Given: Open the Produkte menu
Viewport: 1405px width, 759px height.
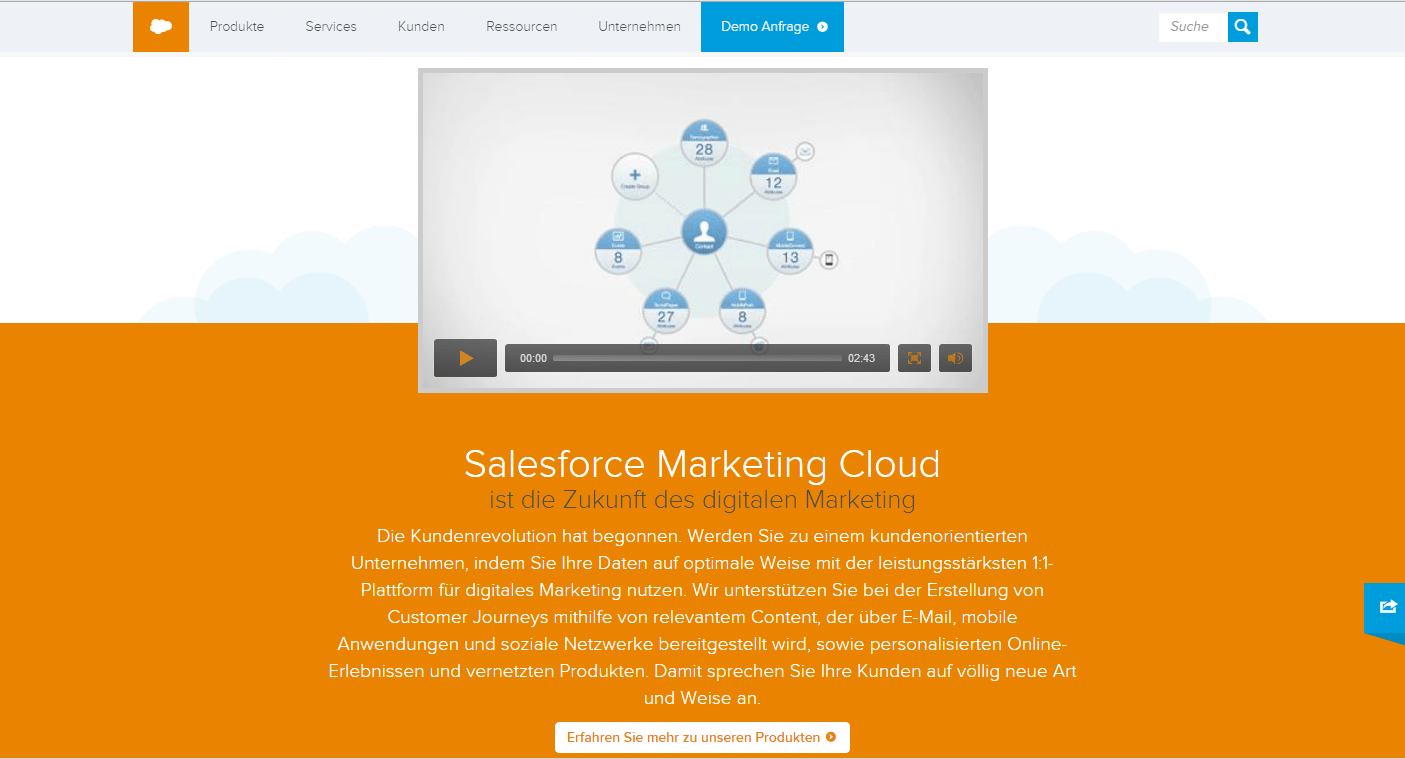Looking at the screenshot, I should [x=237, y=27].
